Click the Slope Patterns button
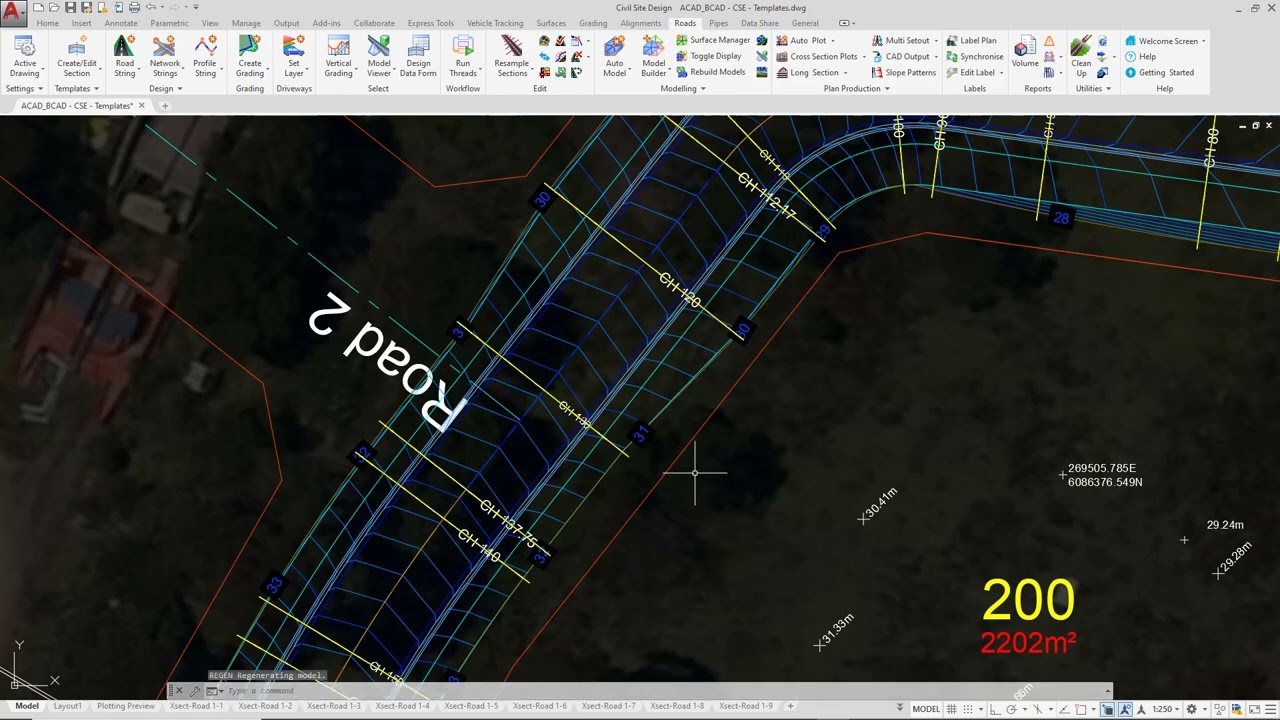Screen dimensions: 1280x720 [904, 72]
